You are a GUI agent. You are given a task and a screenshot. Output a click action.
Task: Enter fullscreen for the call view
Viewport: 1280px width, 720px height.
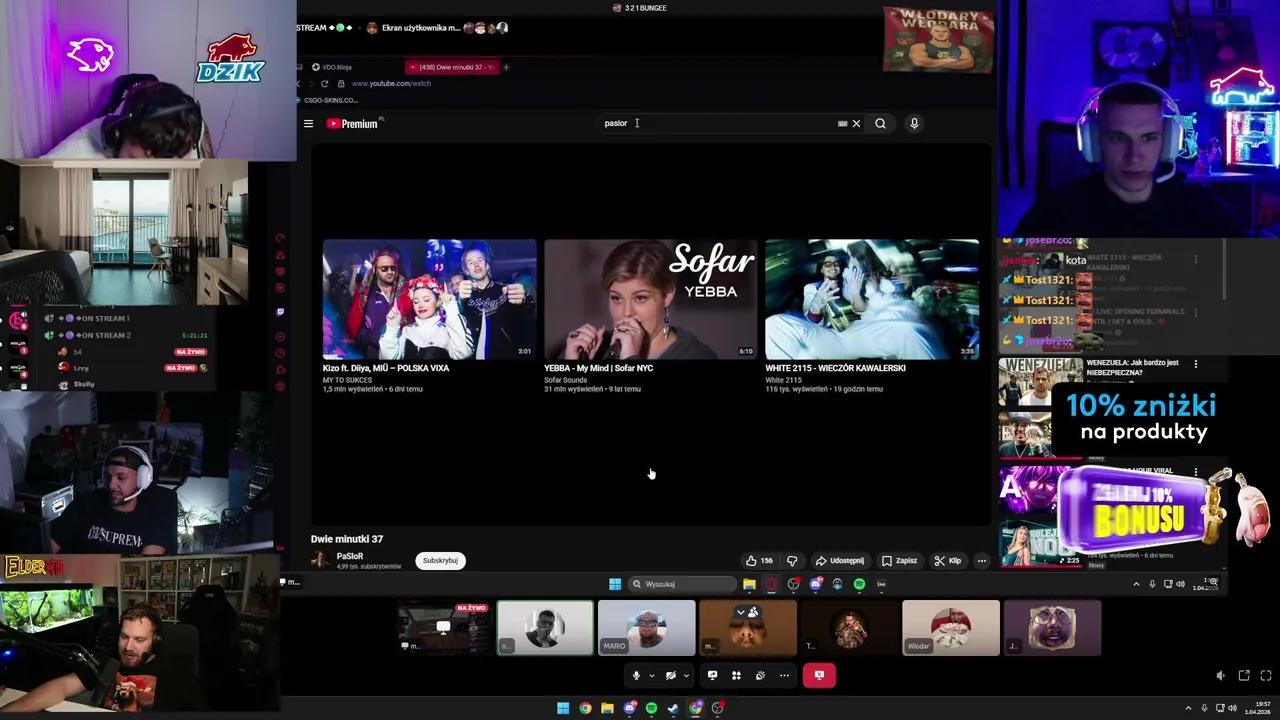(x=1265, y=676)
